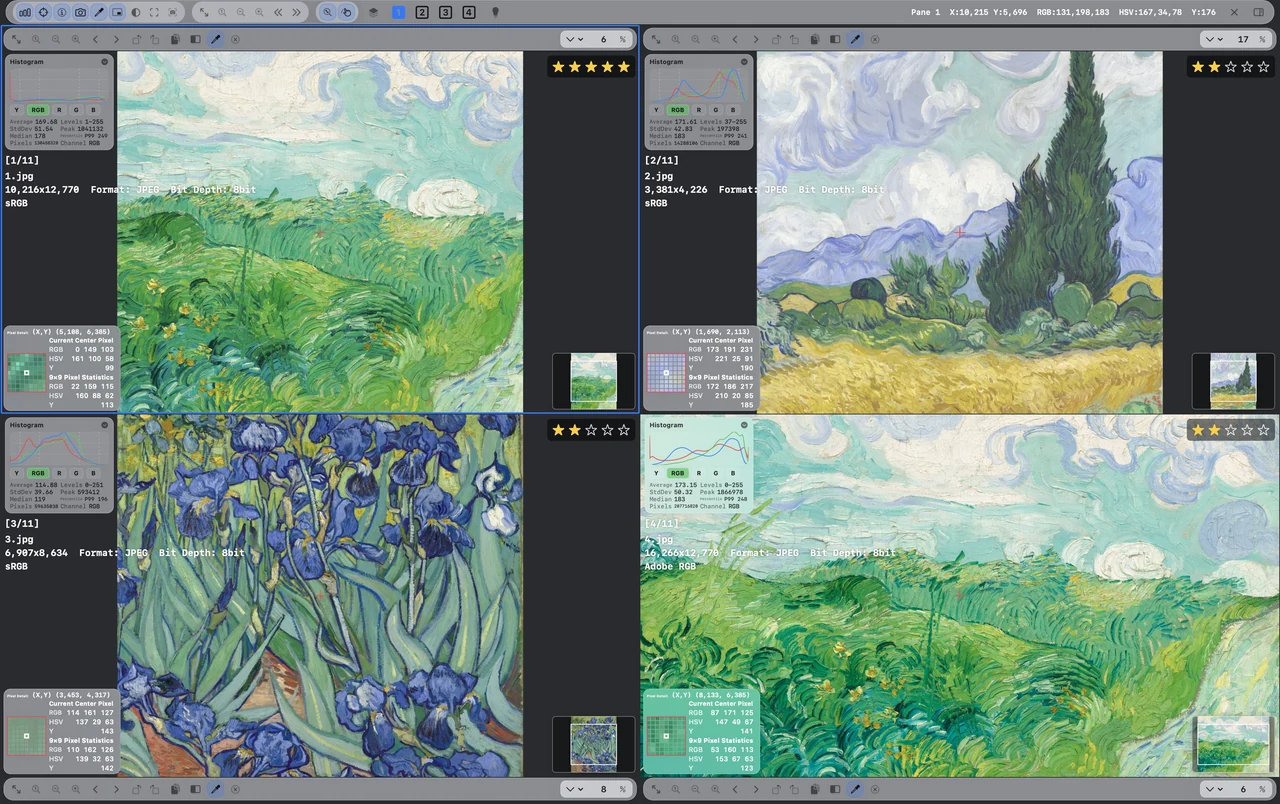Viewport: 1280px width, 804px height.
Task: Toggle the navigator mini-view button
Action: click(117, 12)
